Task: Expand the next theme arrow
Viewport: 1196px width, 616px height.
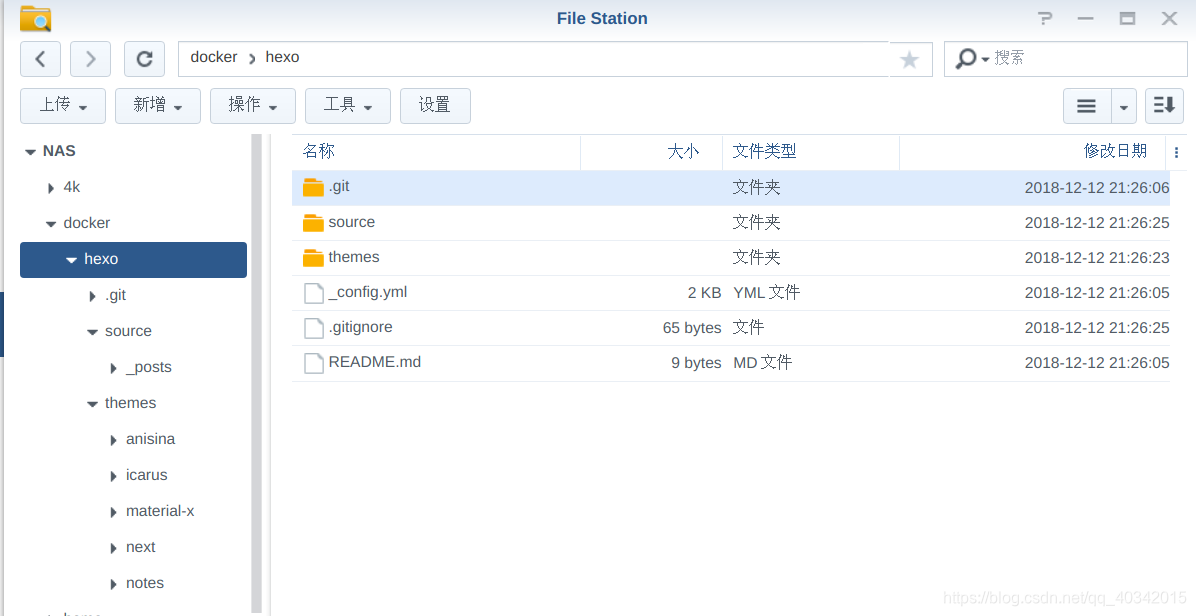Action: point(114,547)
